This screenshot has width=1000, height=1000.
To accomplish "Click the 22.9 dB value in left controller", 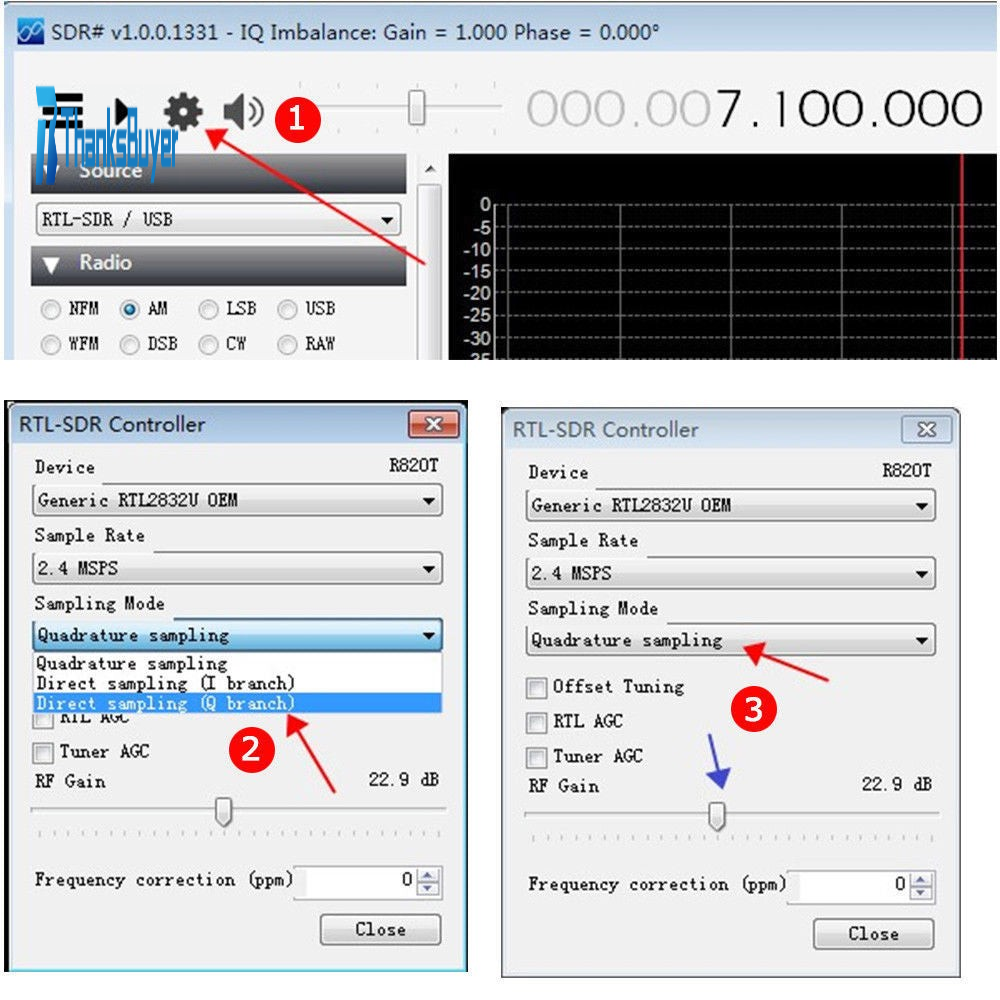I will point(404,780).
